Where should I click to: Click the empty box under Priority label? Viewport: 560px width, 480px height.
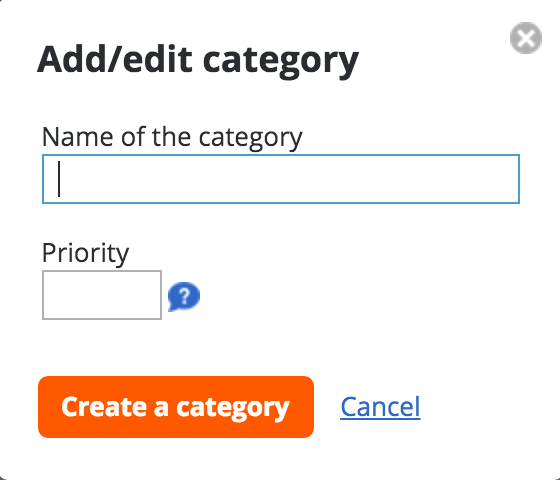pos(102,295)
